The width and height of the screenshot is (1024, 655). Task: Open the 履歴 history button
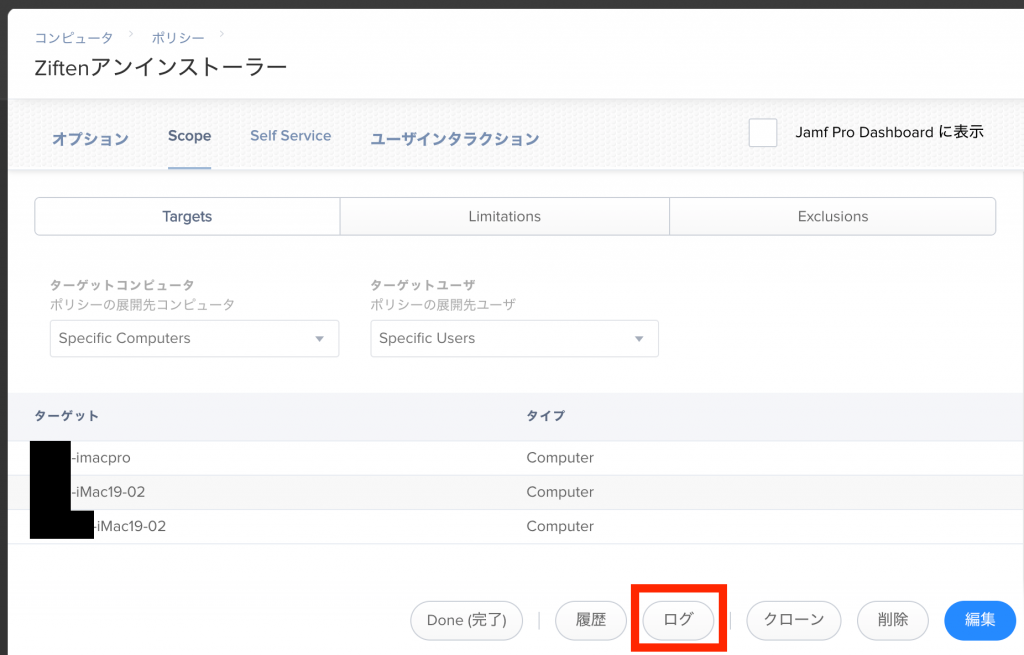[591, 620]
